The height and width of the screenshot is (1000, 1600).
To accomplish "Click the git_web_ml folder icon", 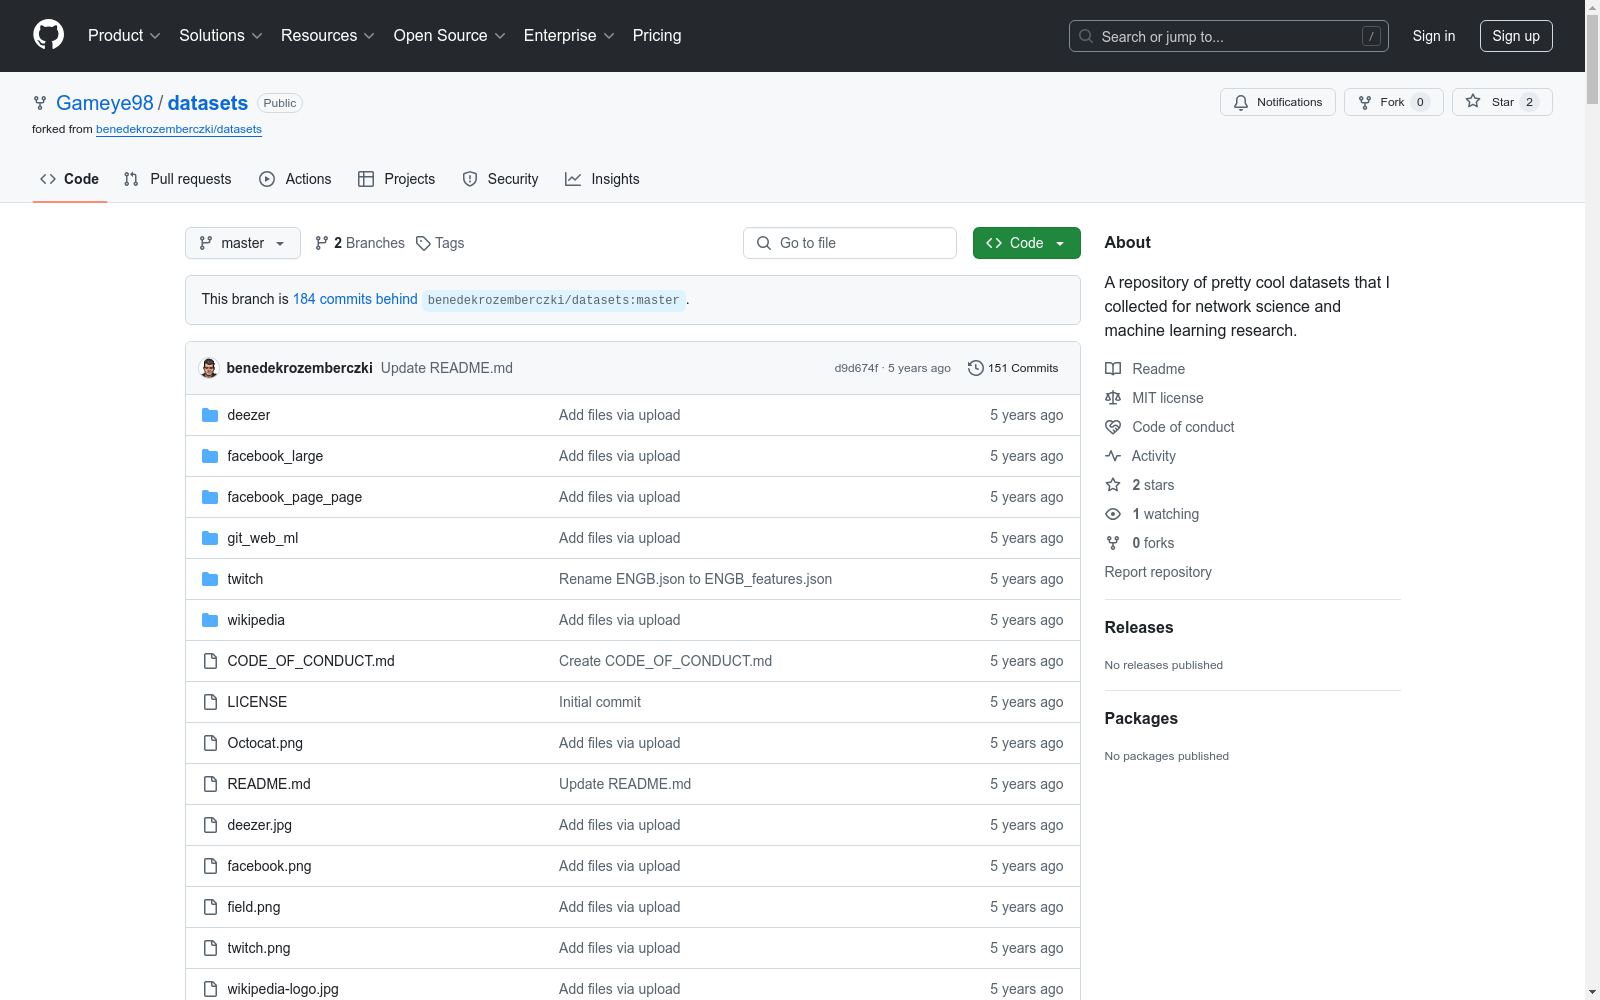I will coord(210,538).
